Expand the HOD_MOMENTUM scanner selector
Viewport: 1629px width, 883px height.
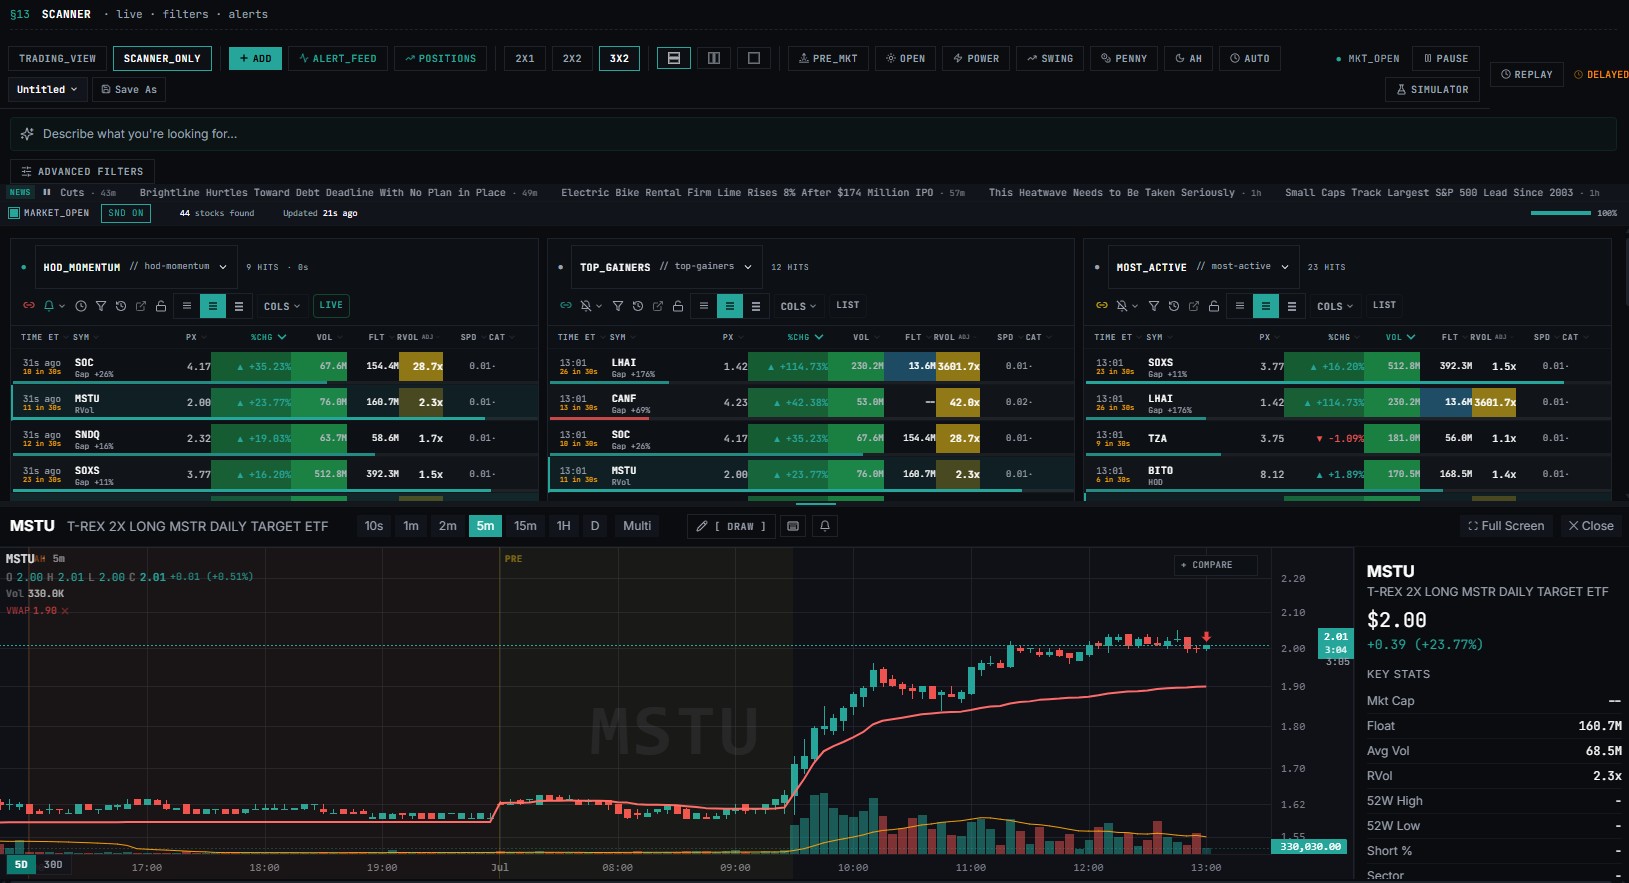pyautogui.click(x=136, y=267)
